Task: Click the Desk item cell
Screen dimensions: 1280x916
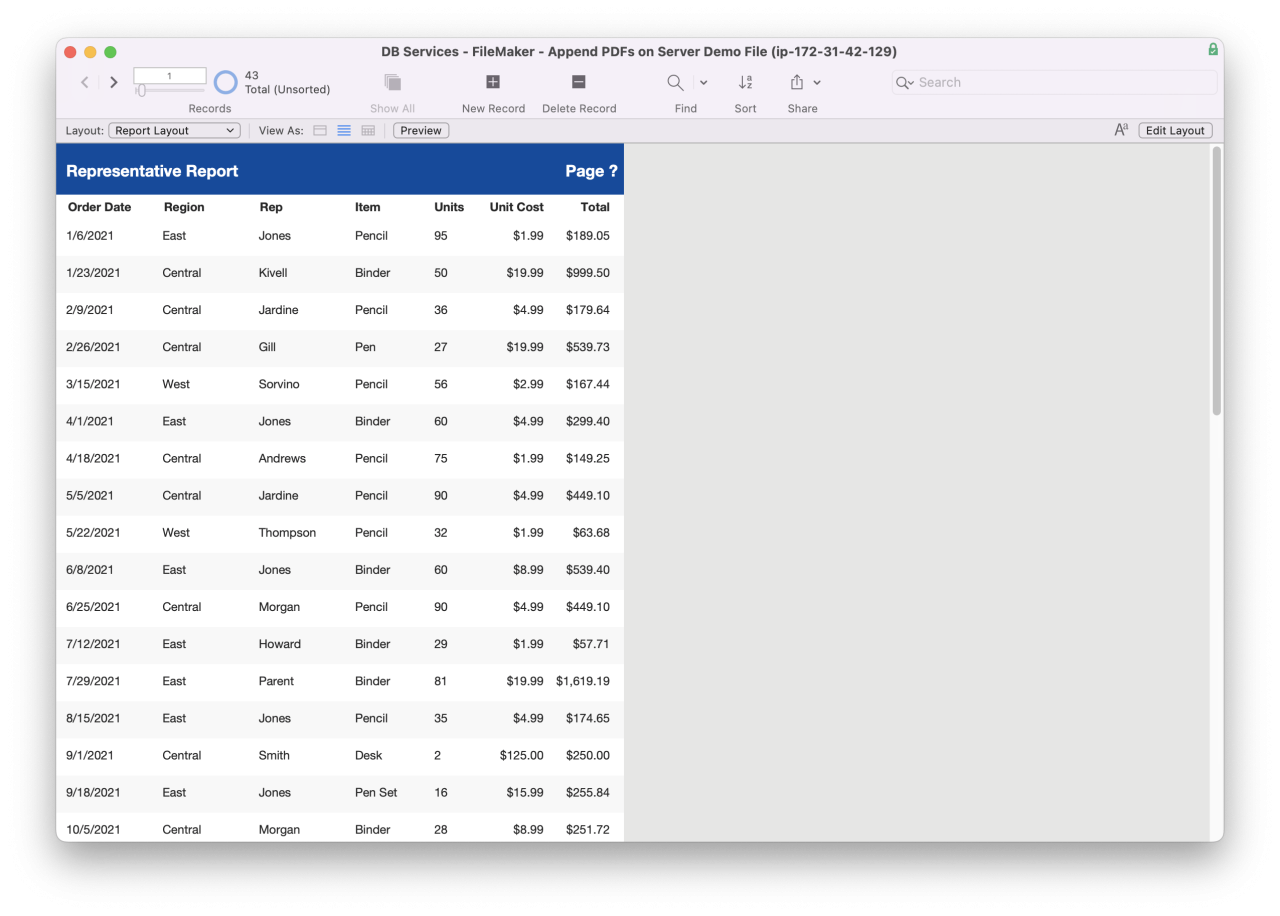Action: pos(368,755)
